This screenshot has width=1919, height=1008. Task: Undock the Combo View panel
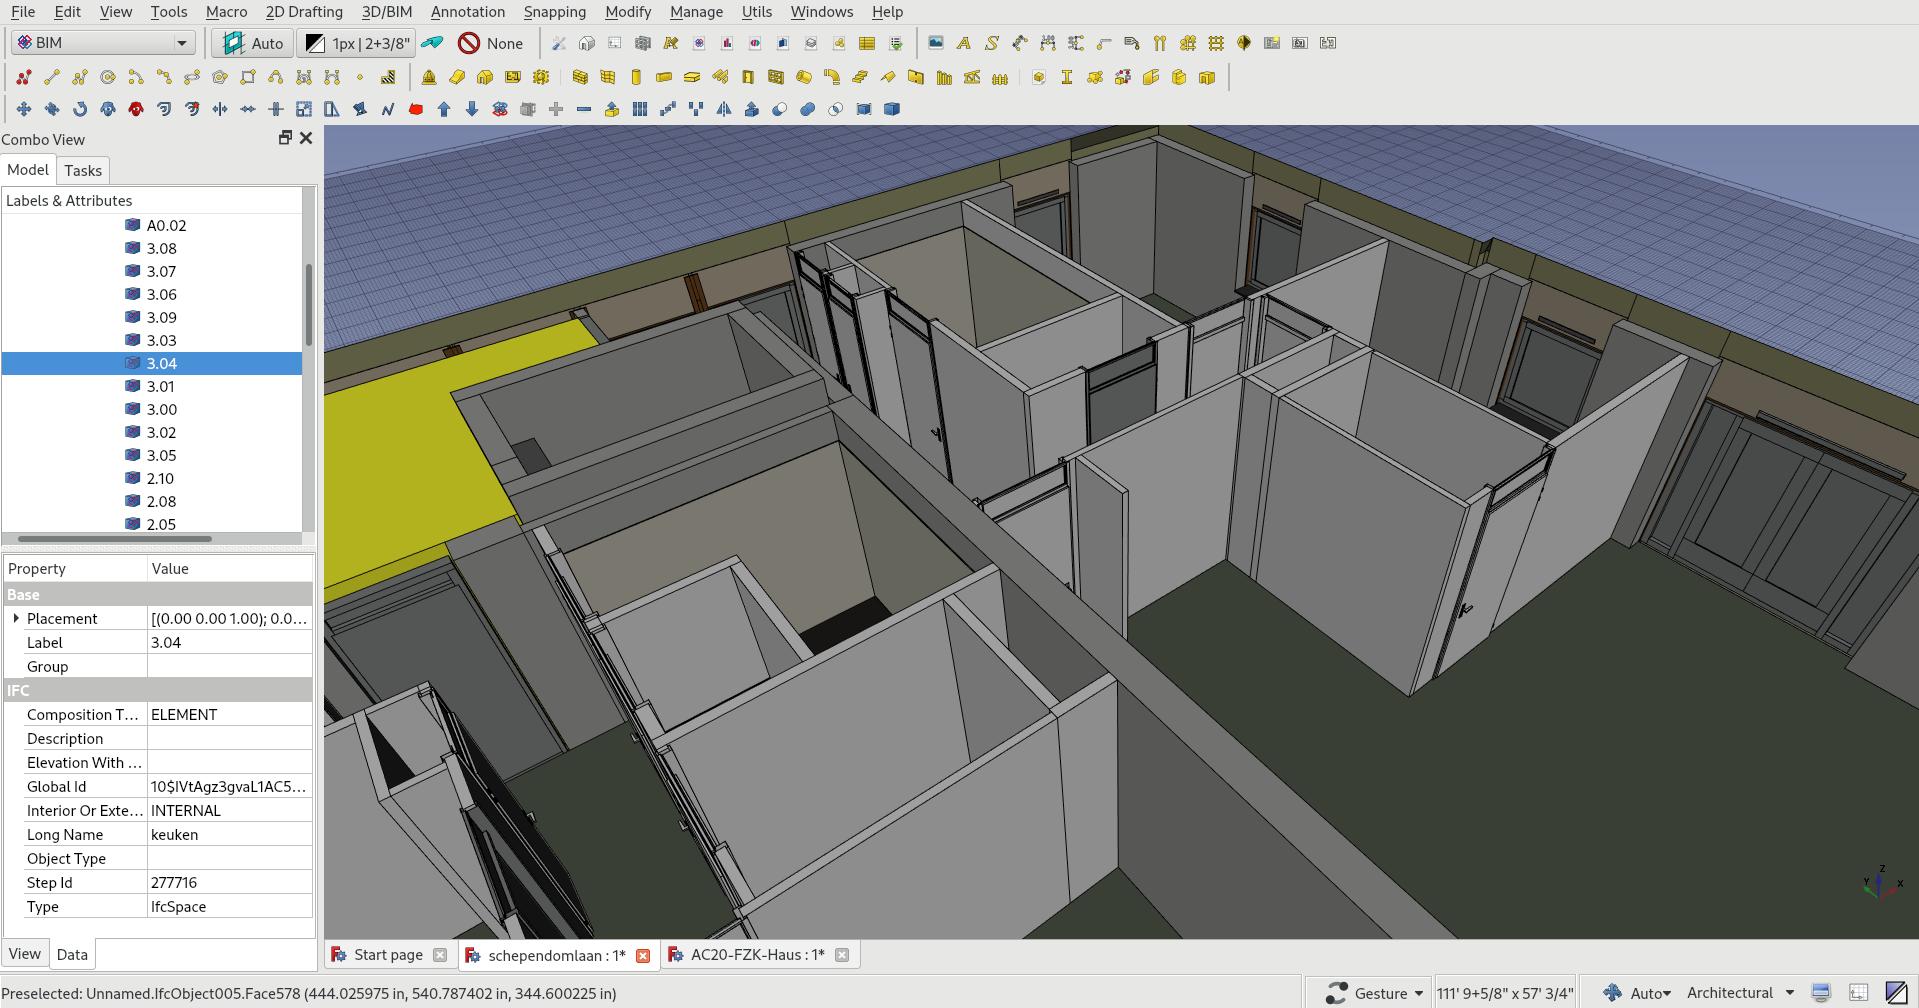285,138
